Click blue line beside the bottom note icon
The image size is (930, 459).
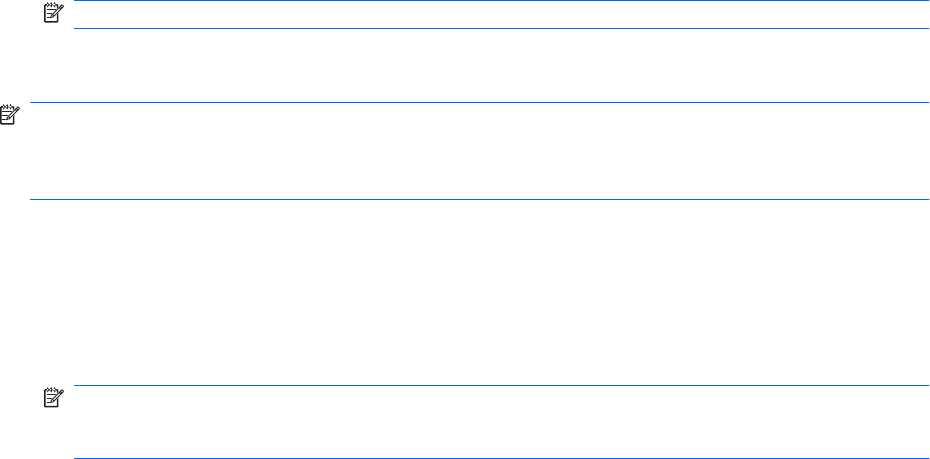(x=500, y=386)
